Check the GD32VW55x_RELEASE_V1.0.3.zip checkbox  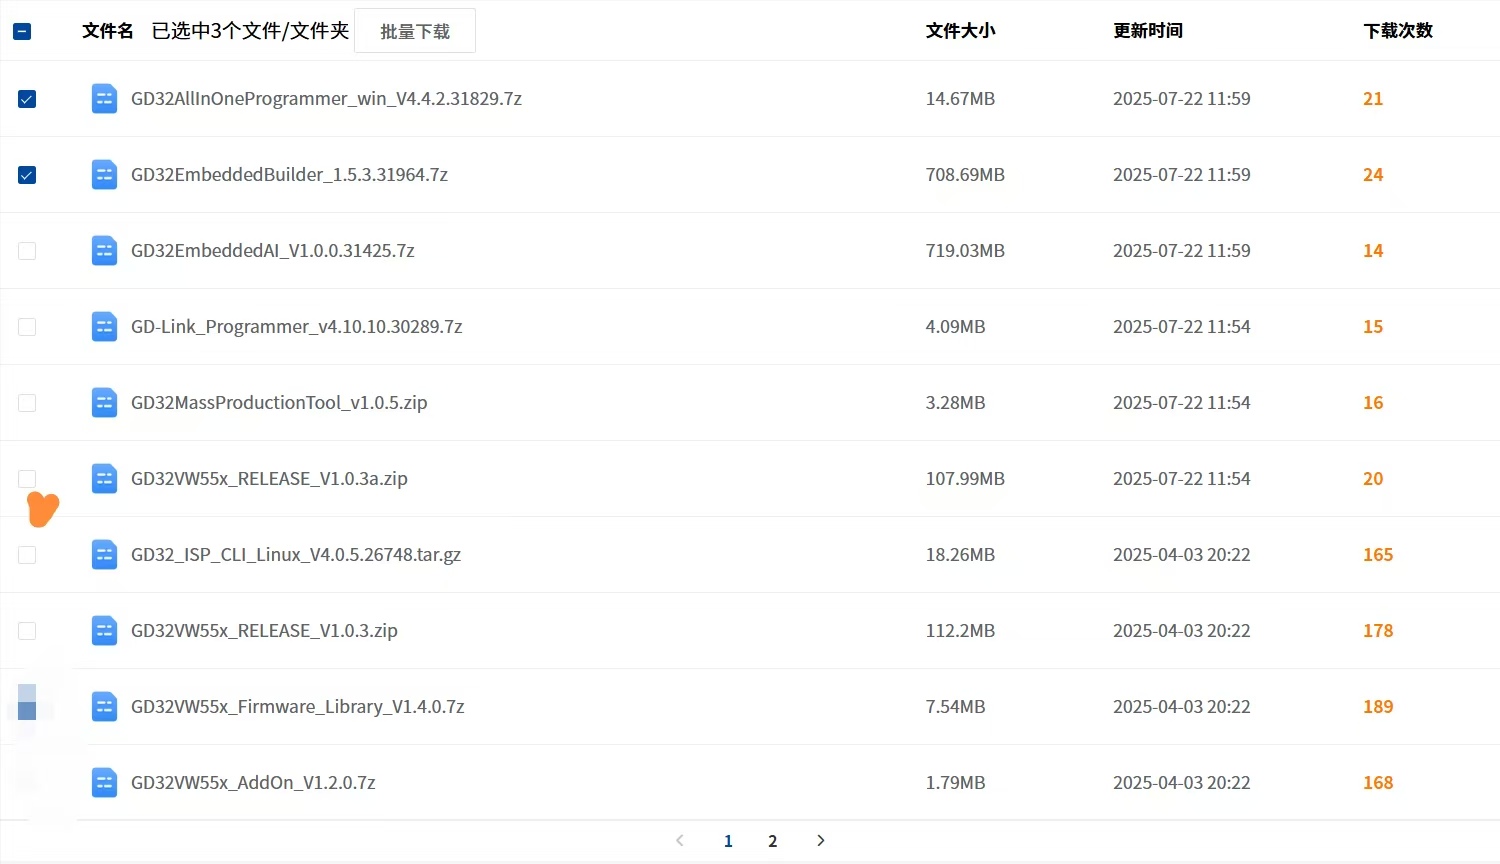point(27,631)
